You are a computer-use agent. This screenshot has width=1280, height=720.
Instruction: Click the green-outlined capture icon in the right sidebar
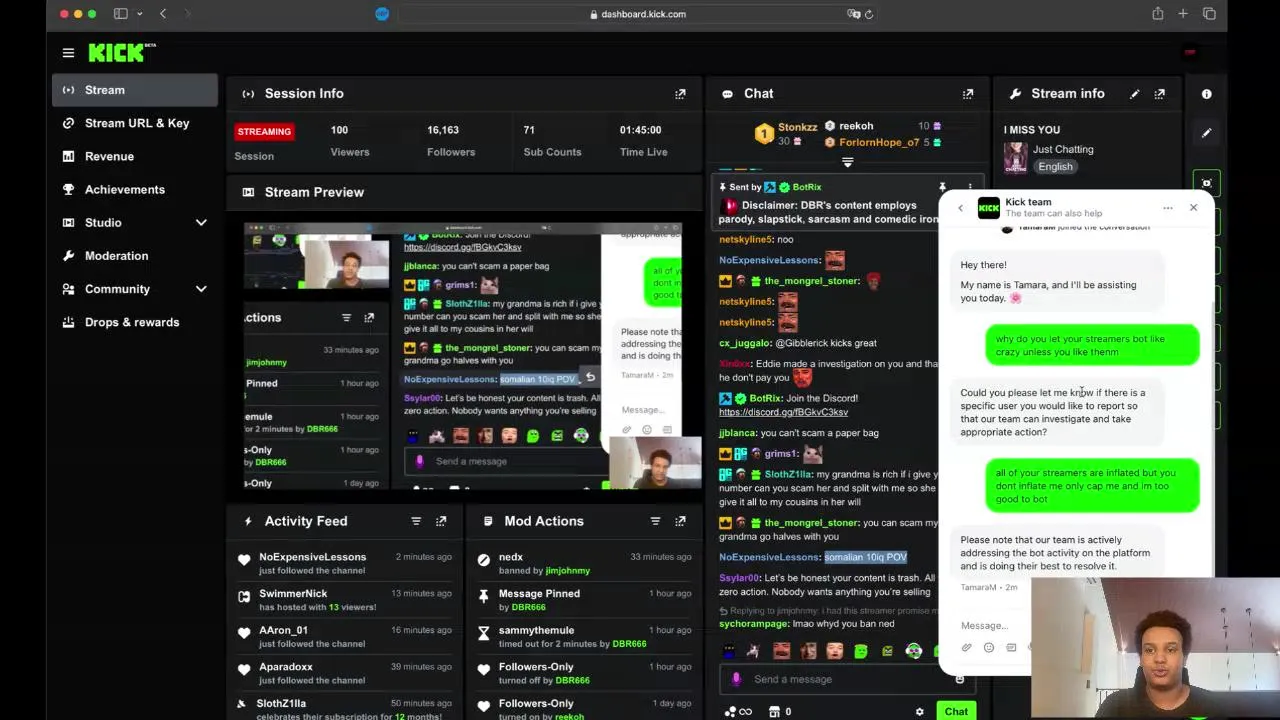click(1206, 183)
